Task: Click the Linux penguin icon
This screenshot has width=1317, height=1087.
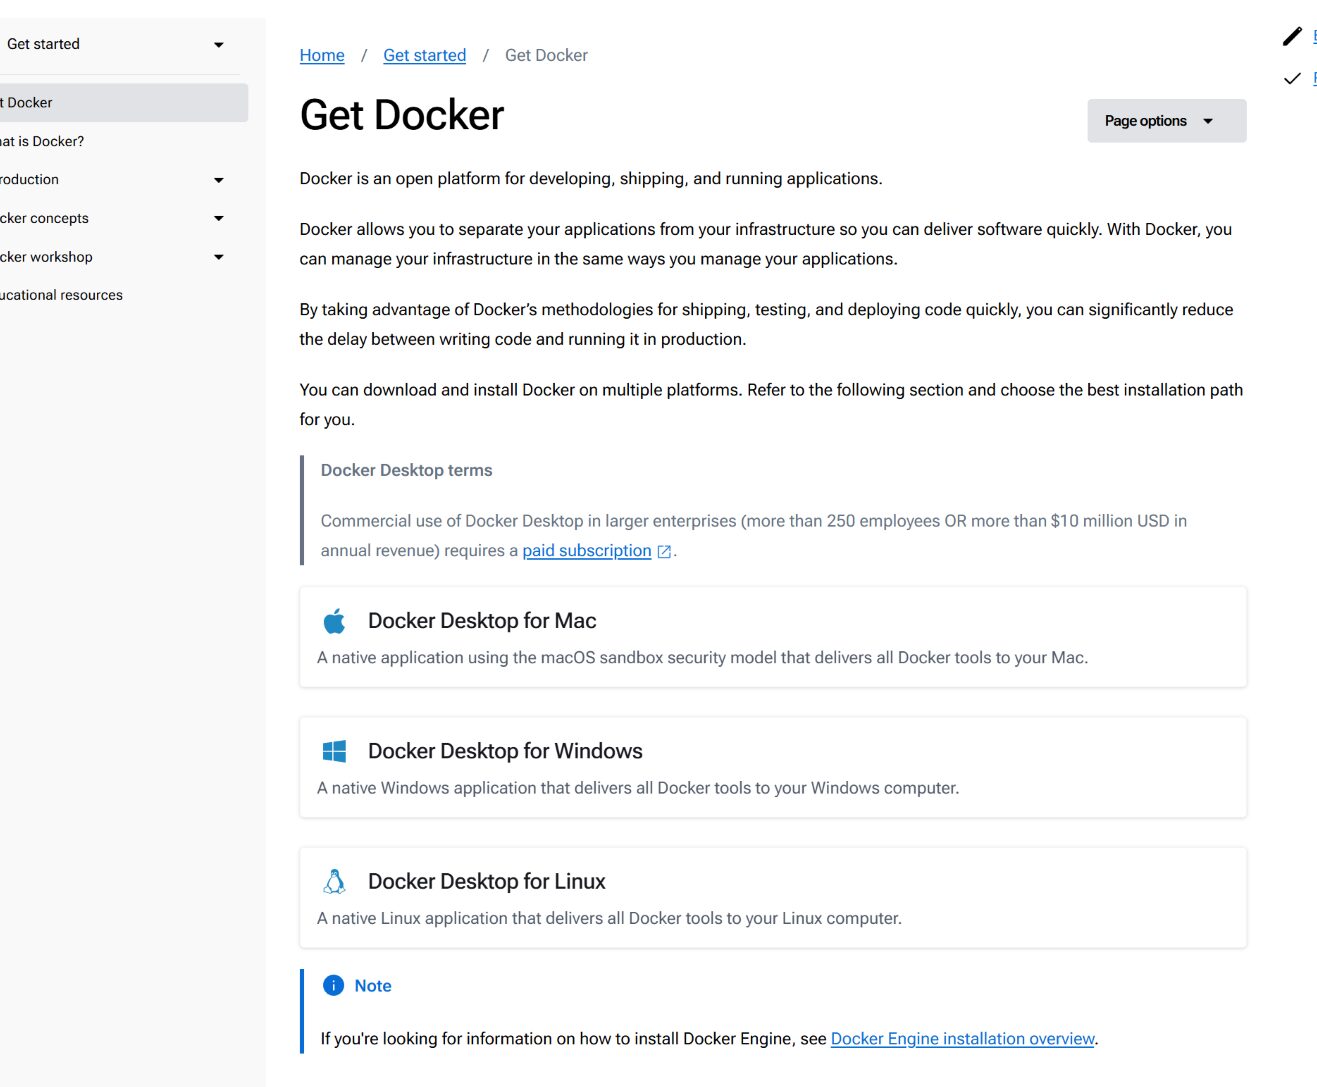Action: click(x=334, y=881)
